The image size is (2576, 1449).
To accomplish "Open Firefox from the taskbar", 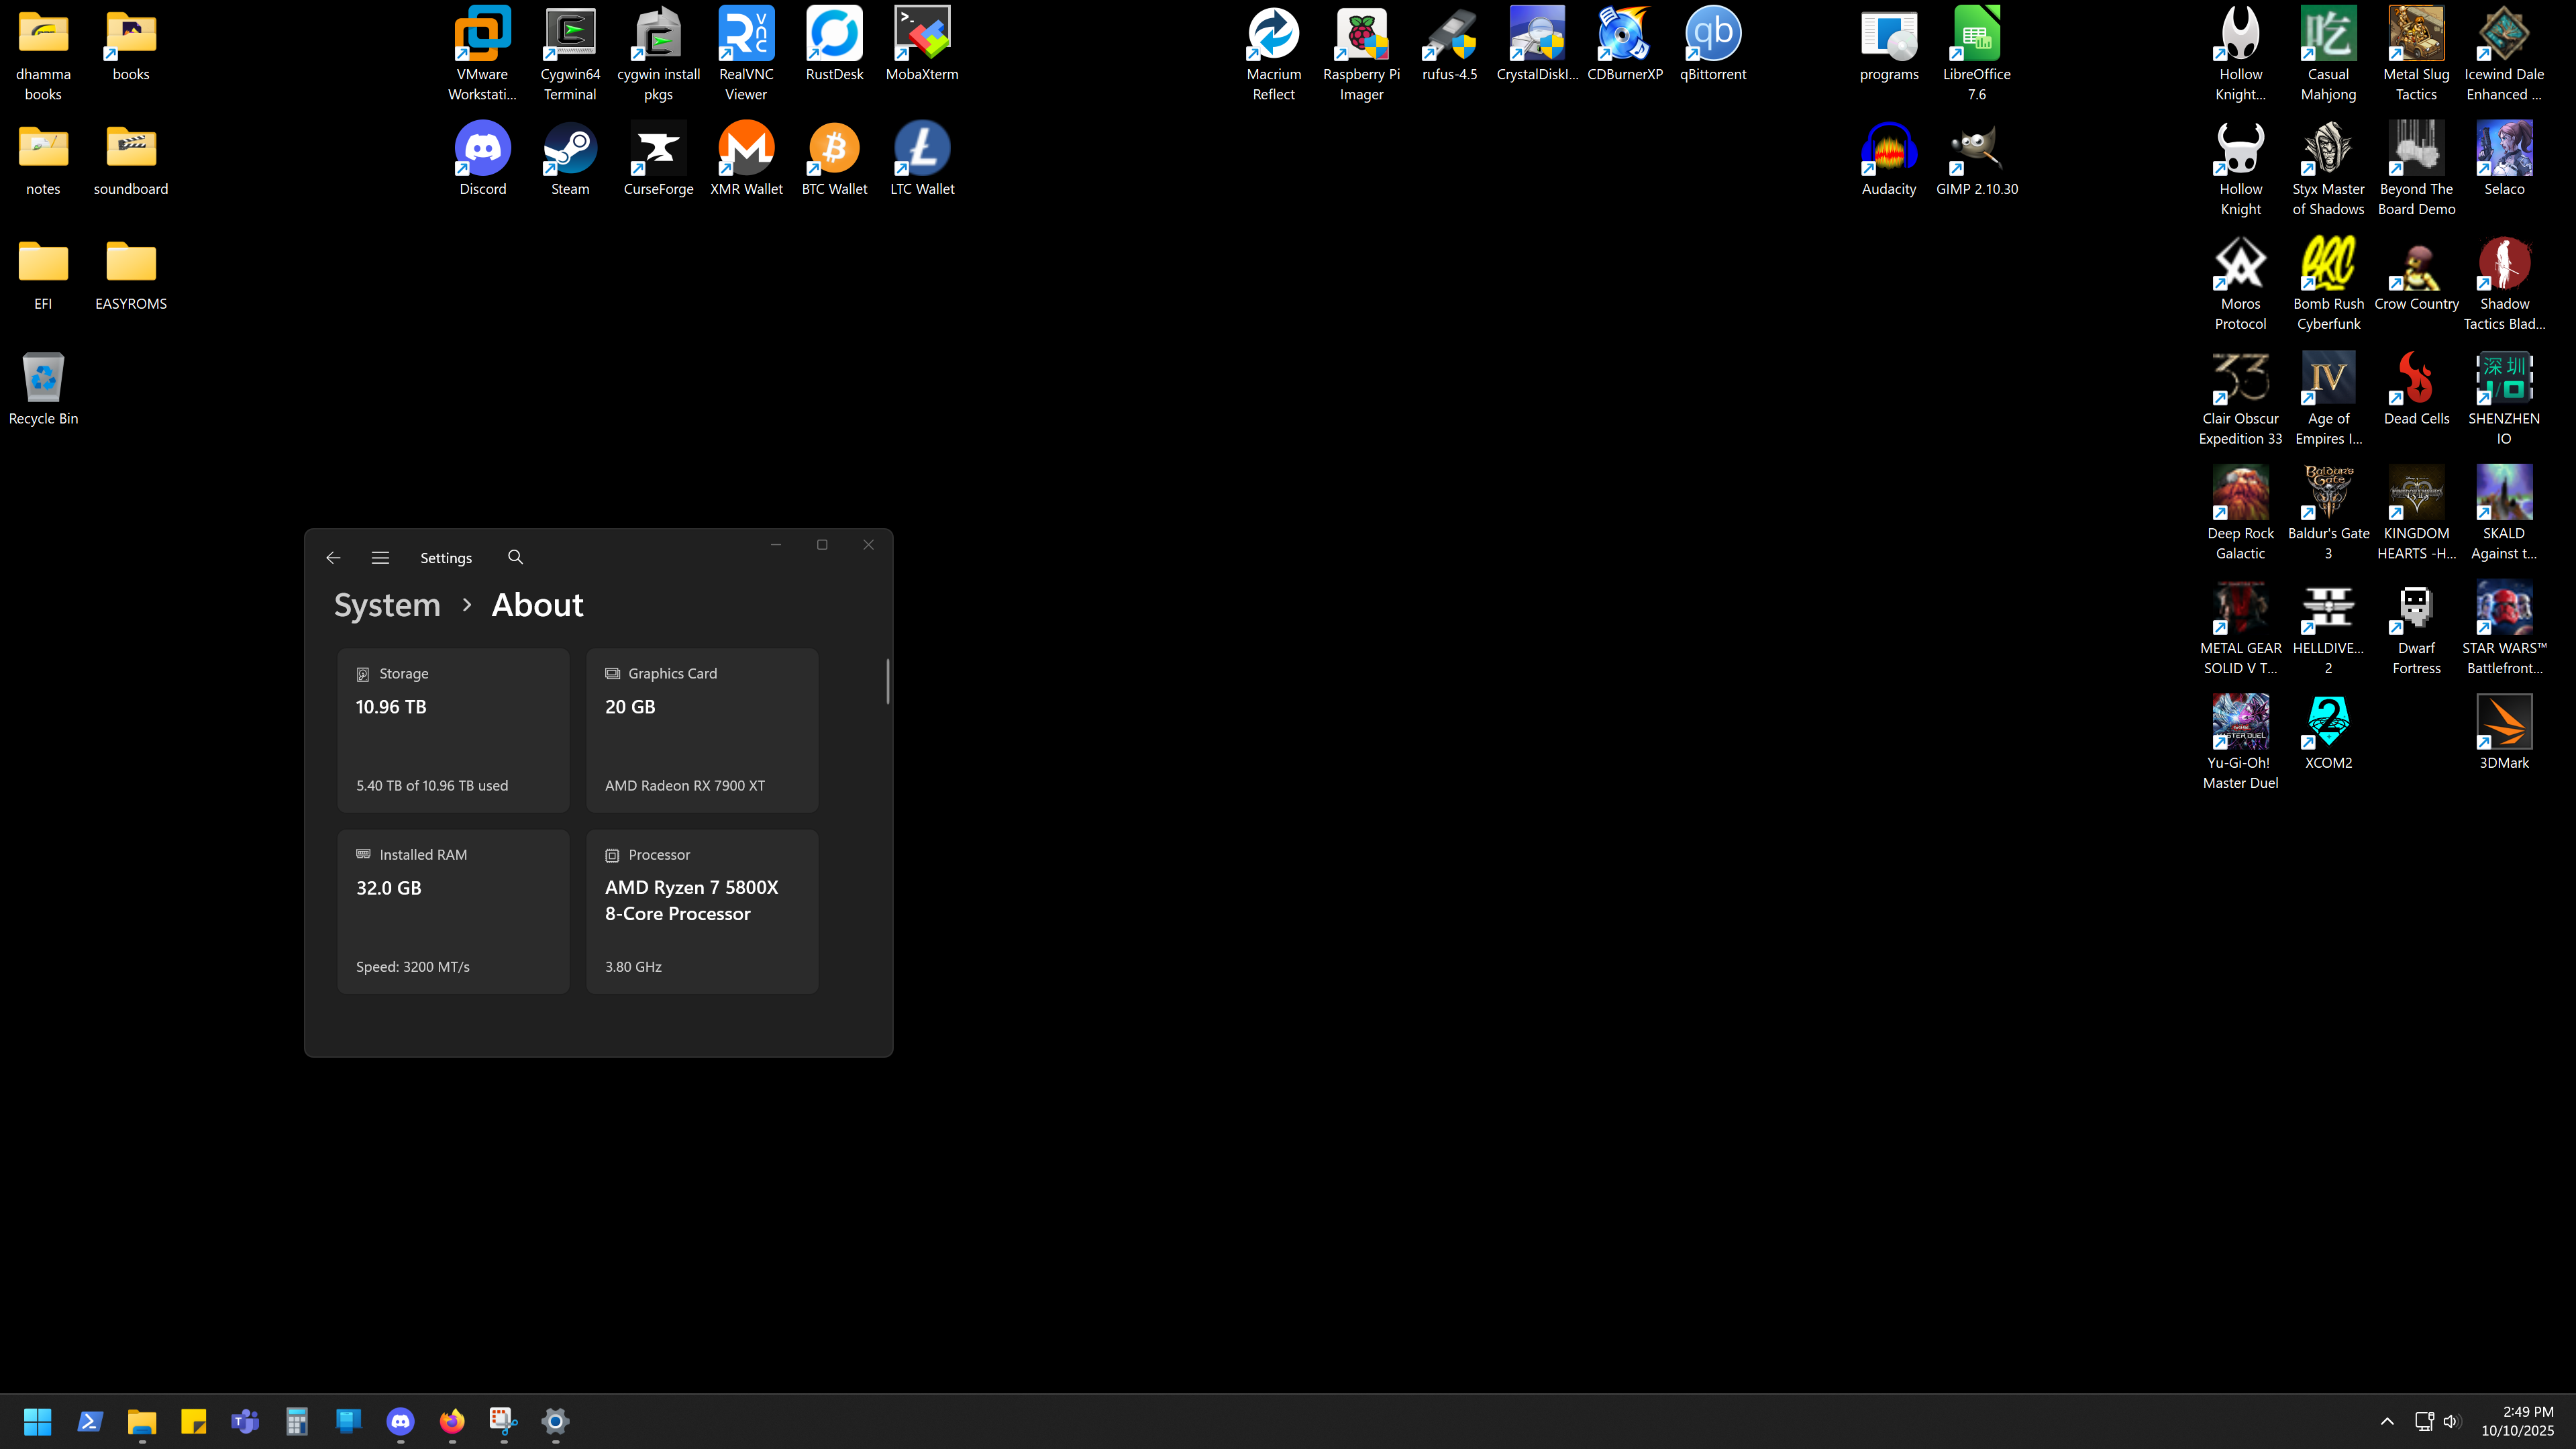I will point(452,1421).
